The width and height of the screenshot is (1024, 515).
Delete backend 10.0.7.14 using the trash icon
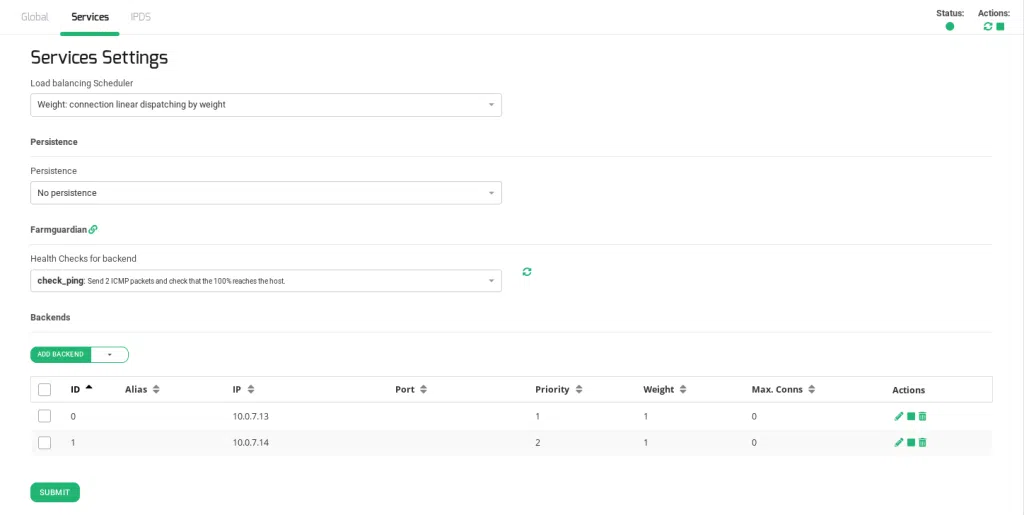point(923,442)
